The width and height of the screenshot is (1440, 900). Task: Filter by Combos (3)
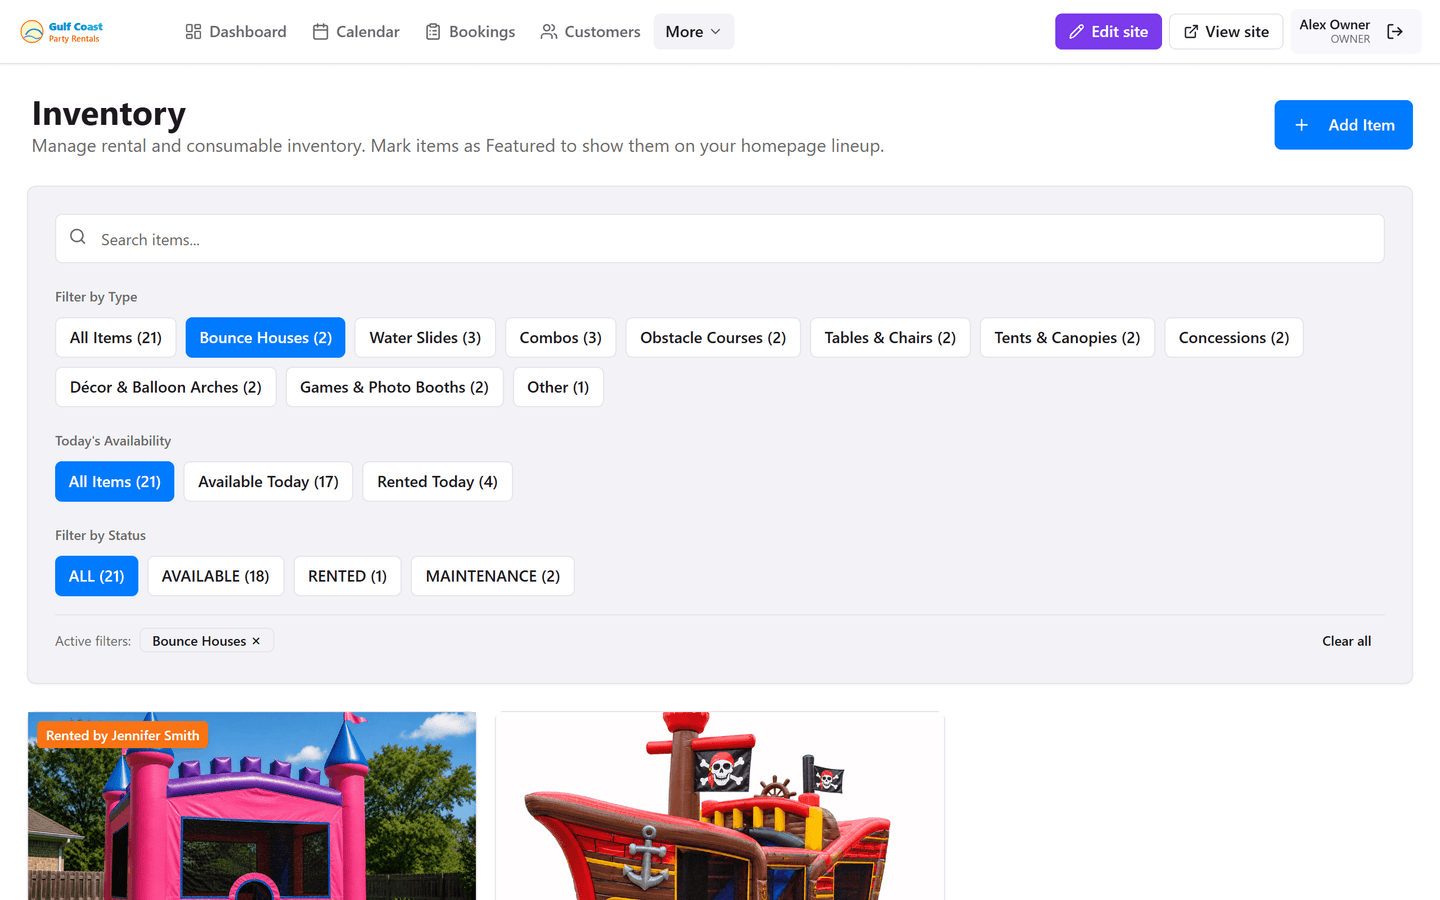[x=560, y=338]
